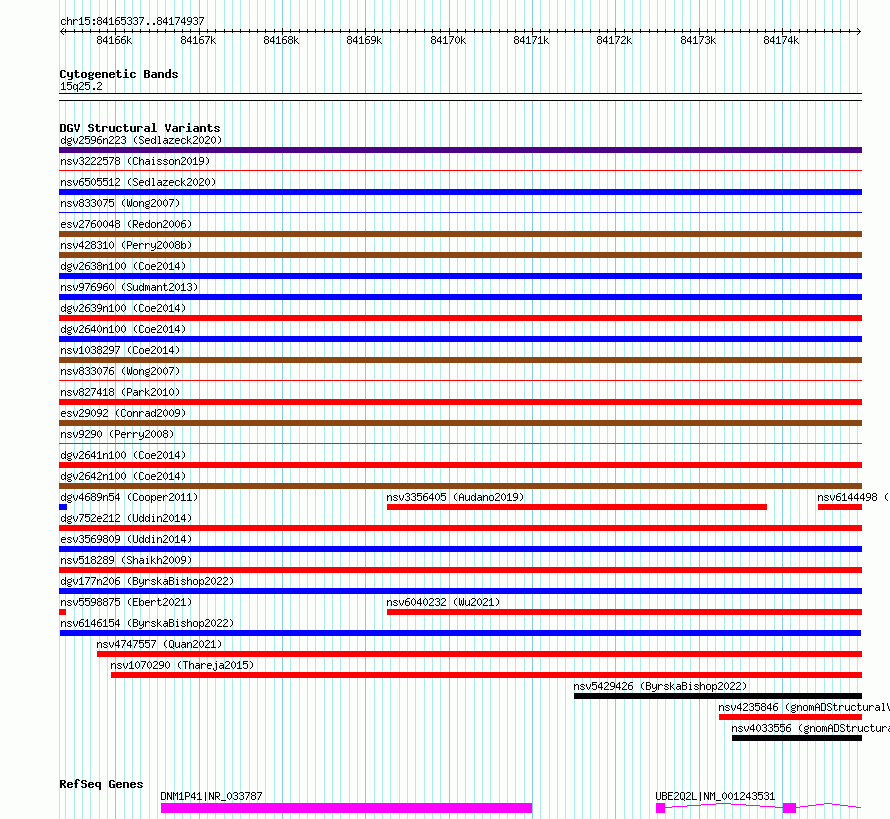Image resolution: width=890 pixels, height=819 pixels.
Task: Click the 84172k ruler tick label
Action: pyautogui.click(x=614, y=40)
